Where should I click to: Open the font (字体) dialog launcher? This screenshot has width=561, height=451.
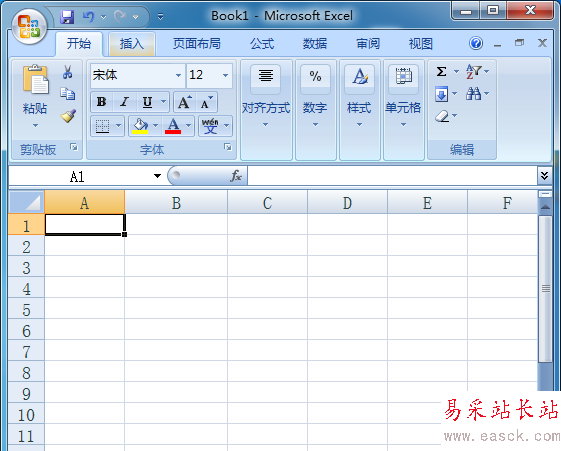click(228, 147)
